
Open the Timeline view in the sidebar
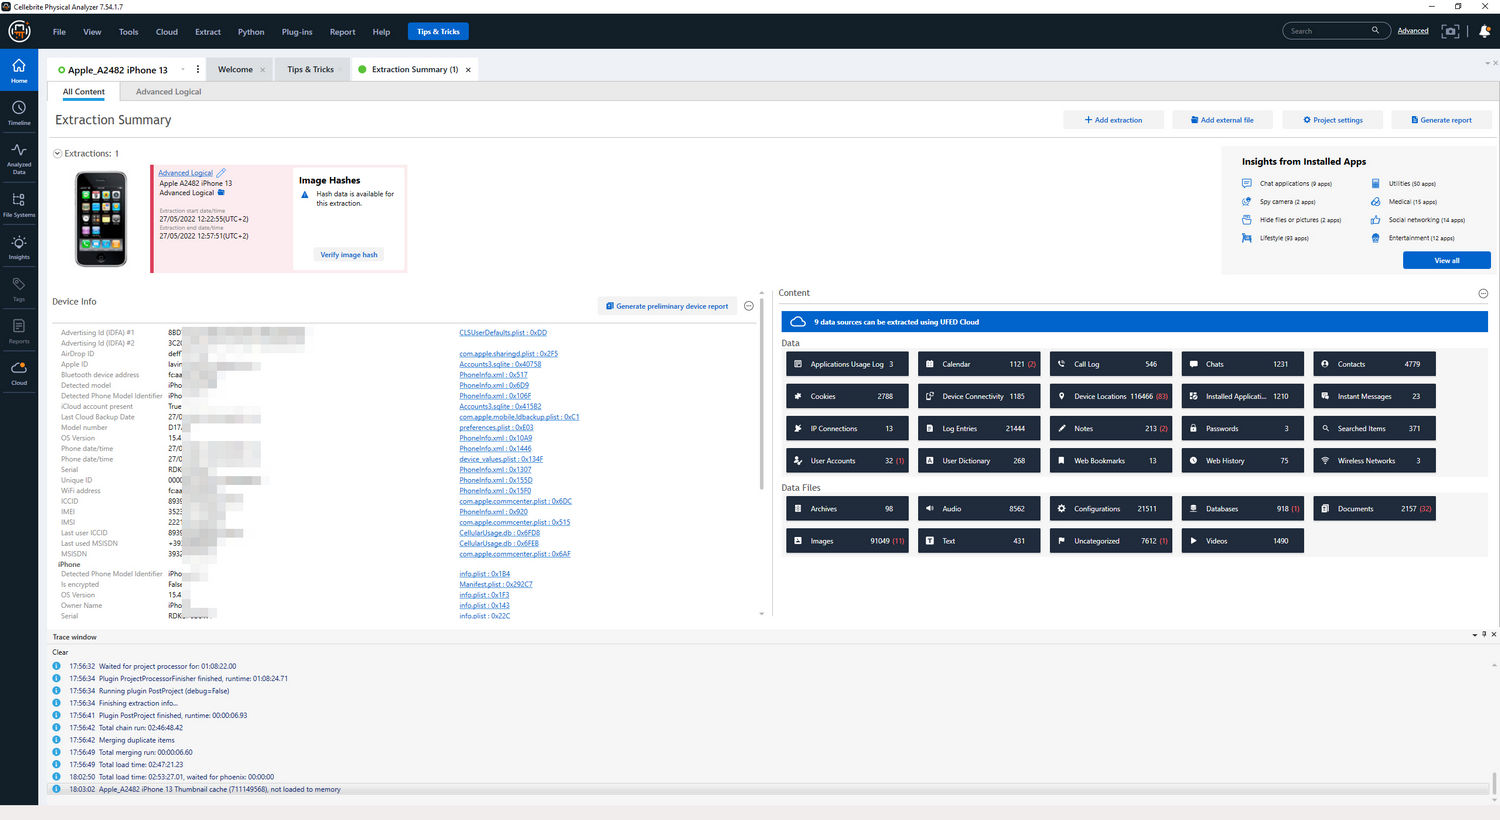[x=19, y=112]
